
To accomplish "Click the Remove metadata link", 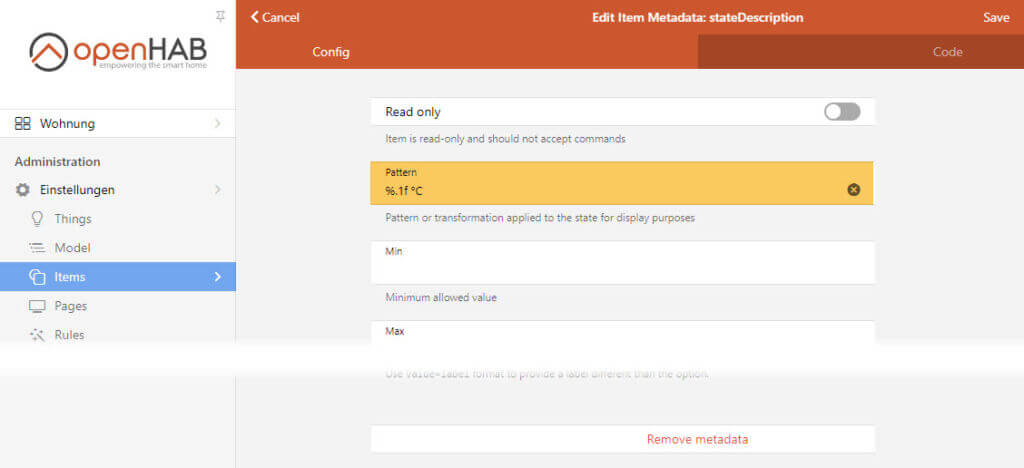I will [697, 439].
